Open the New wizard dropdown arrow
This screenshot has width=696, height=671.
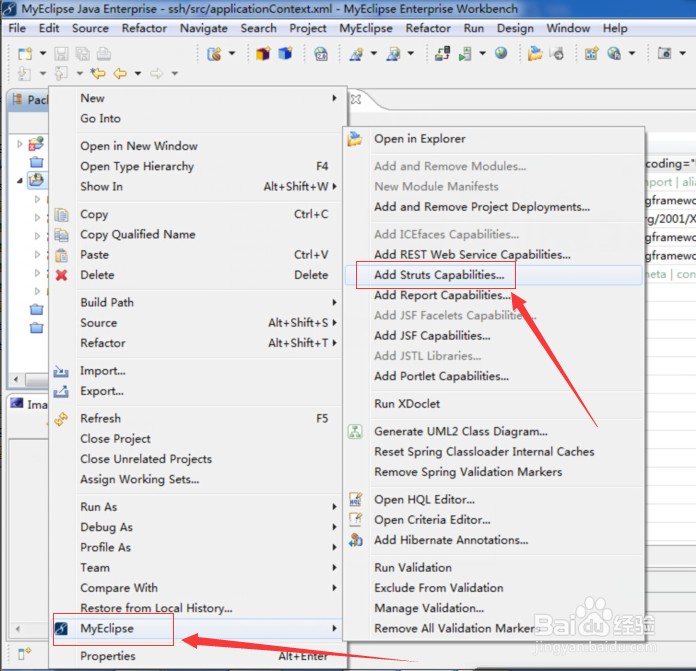[x=43, y=54]
